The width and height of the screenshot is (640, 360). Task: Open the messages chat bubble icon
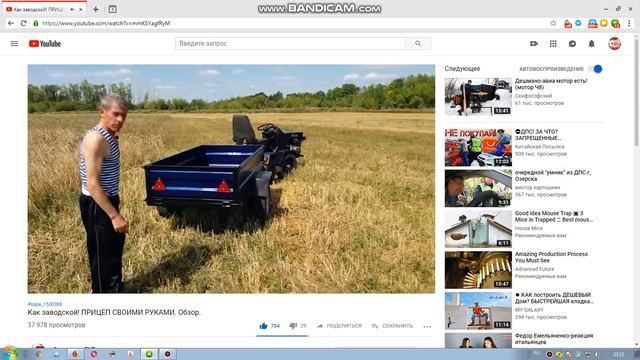(572, 44)
